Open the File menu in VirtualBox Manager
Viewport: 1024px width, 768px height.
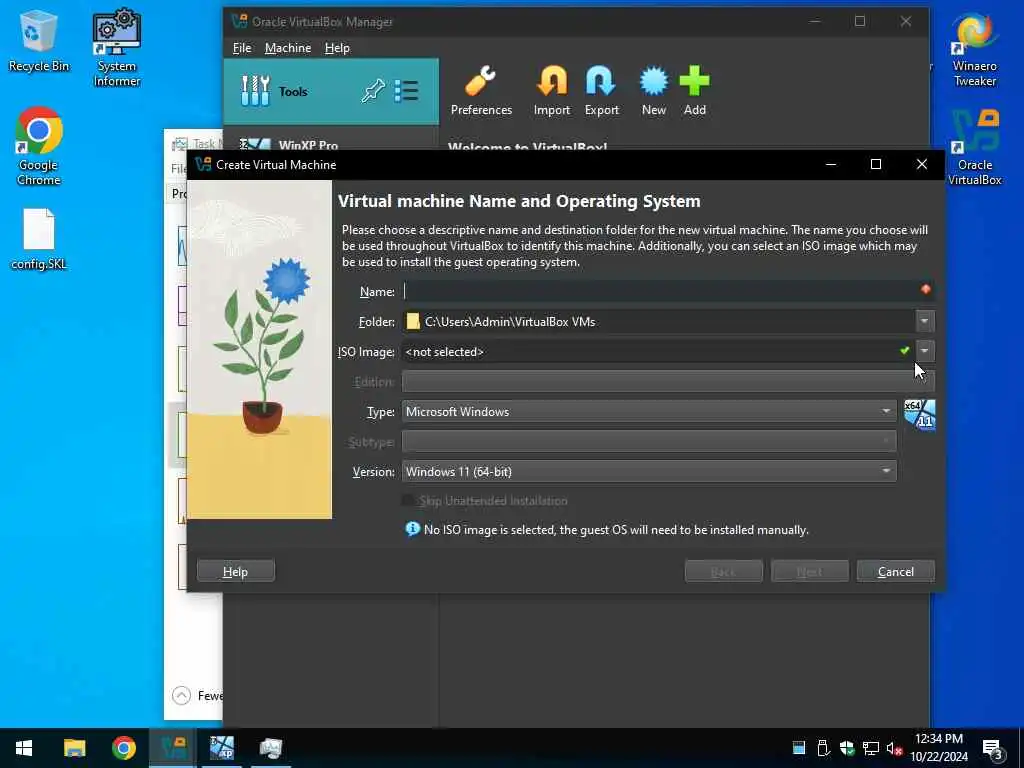[242, 48]
